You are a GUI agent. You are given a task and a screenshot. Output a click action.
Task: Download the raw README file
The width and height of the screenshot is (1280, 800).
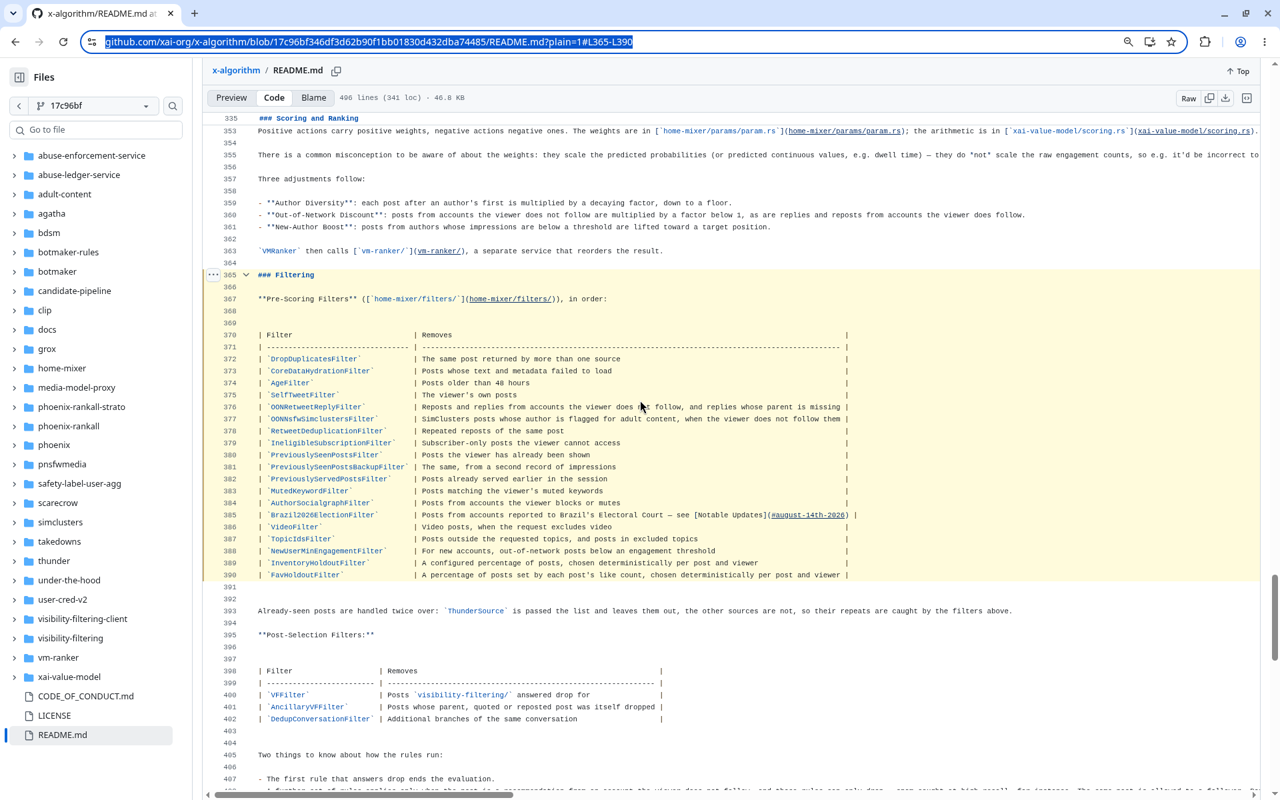tap(1225, 98)
